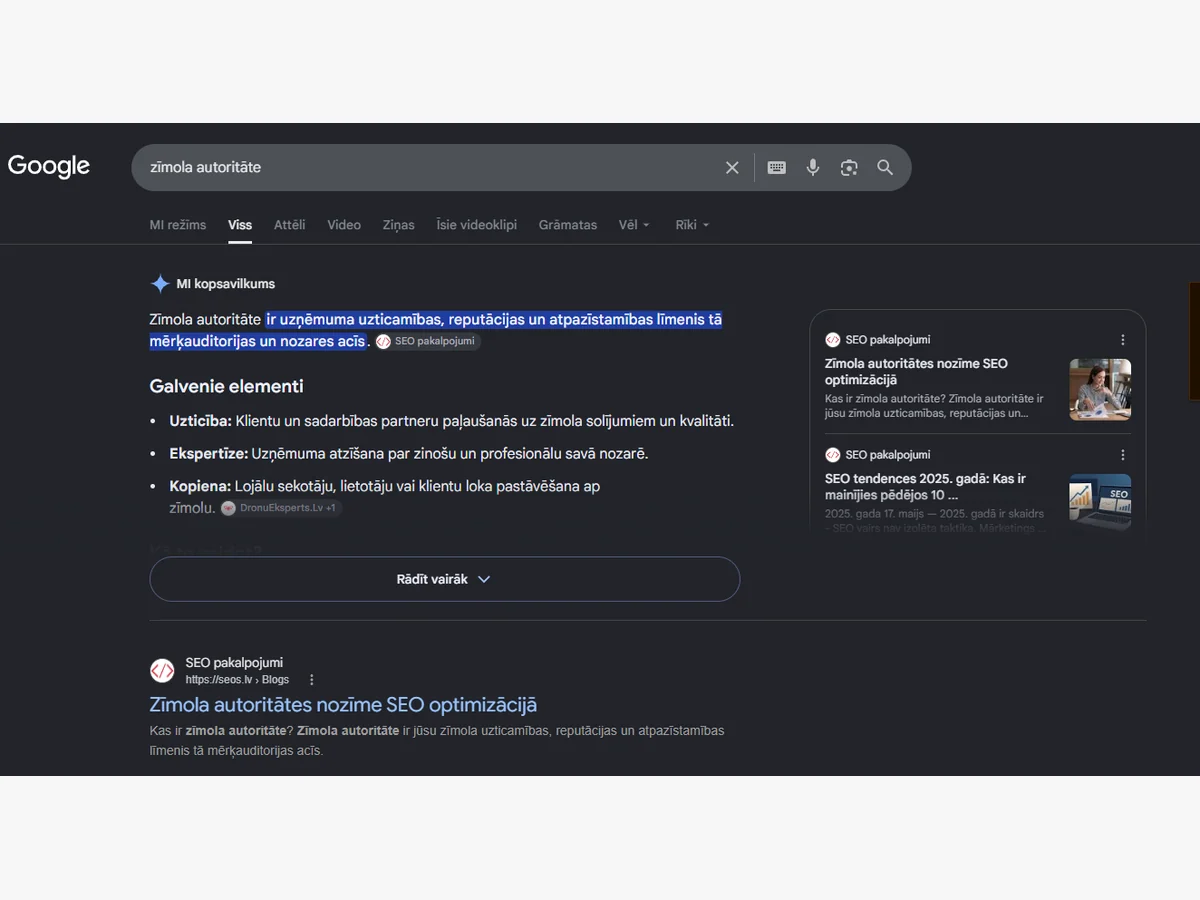
Task: Start voice search with the microphone icon
Action: [813, 168]
